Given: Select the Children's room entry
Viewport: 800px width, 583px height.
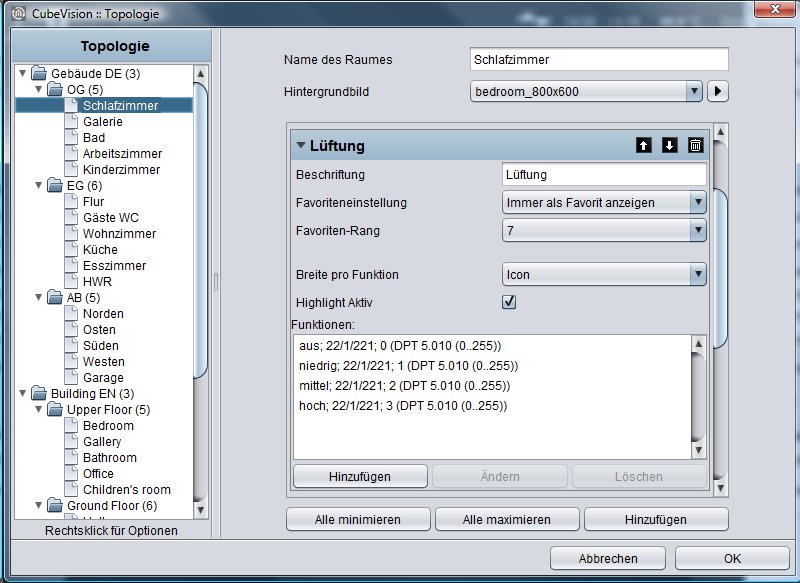Looking at the screenshot, I should click(x=127, y=490).
